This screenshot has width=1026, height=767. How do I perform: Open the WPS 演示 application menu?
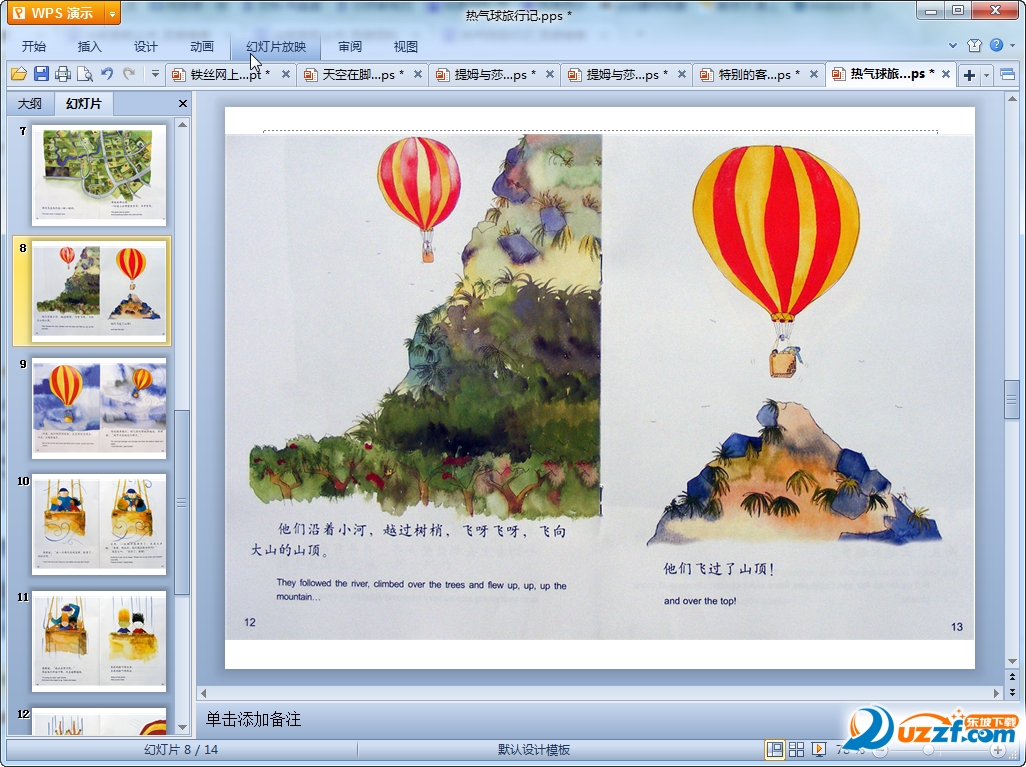[x=56, y=12]
